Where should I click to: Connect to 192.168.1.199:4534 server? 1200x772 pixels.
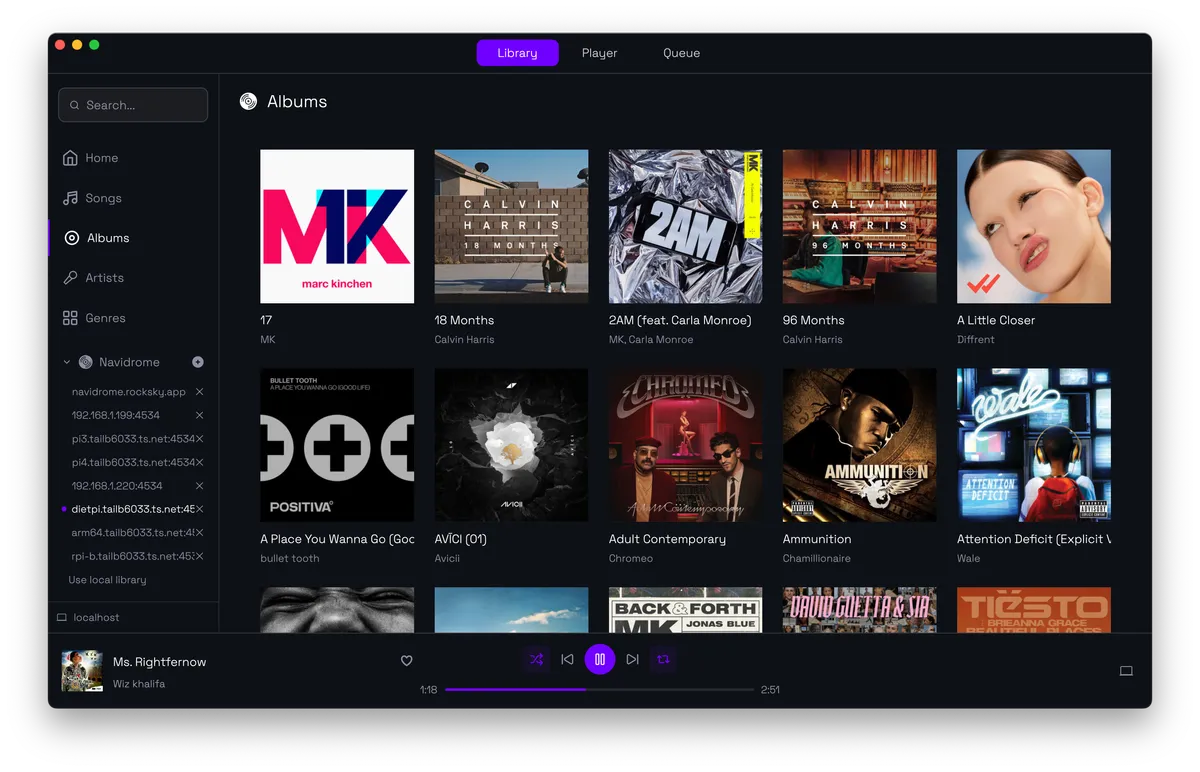116,415
